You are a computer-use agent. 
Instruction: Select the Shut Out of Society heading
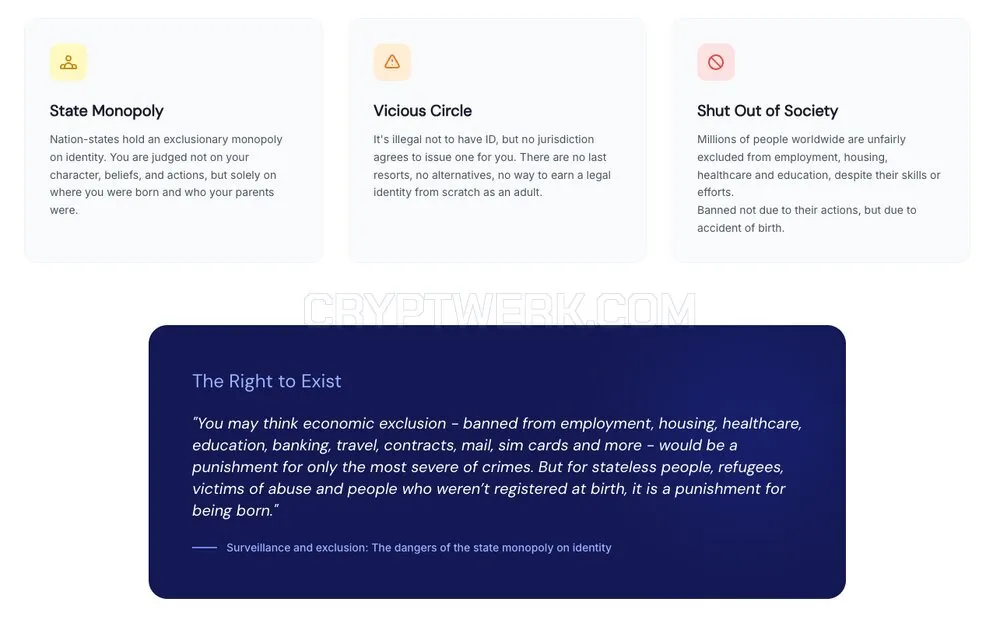[x=767, y=110]
